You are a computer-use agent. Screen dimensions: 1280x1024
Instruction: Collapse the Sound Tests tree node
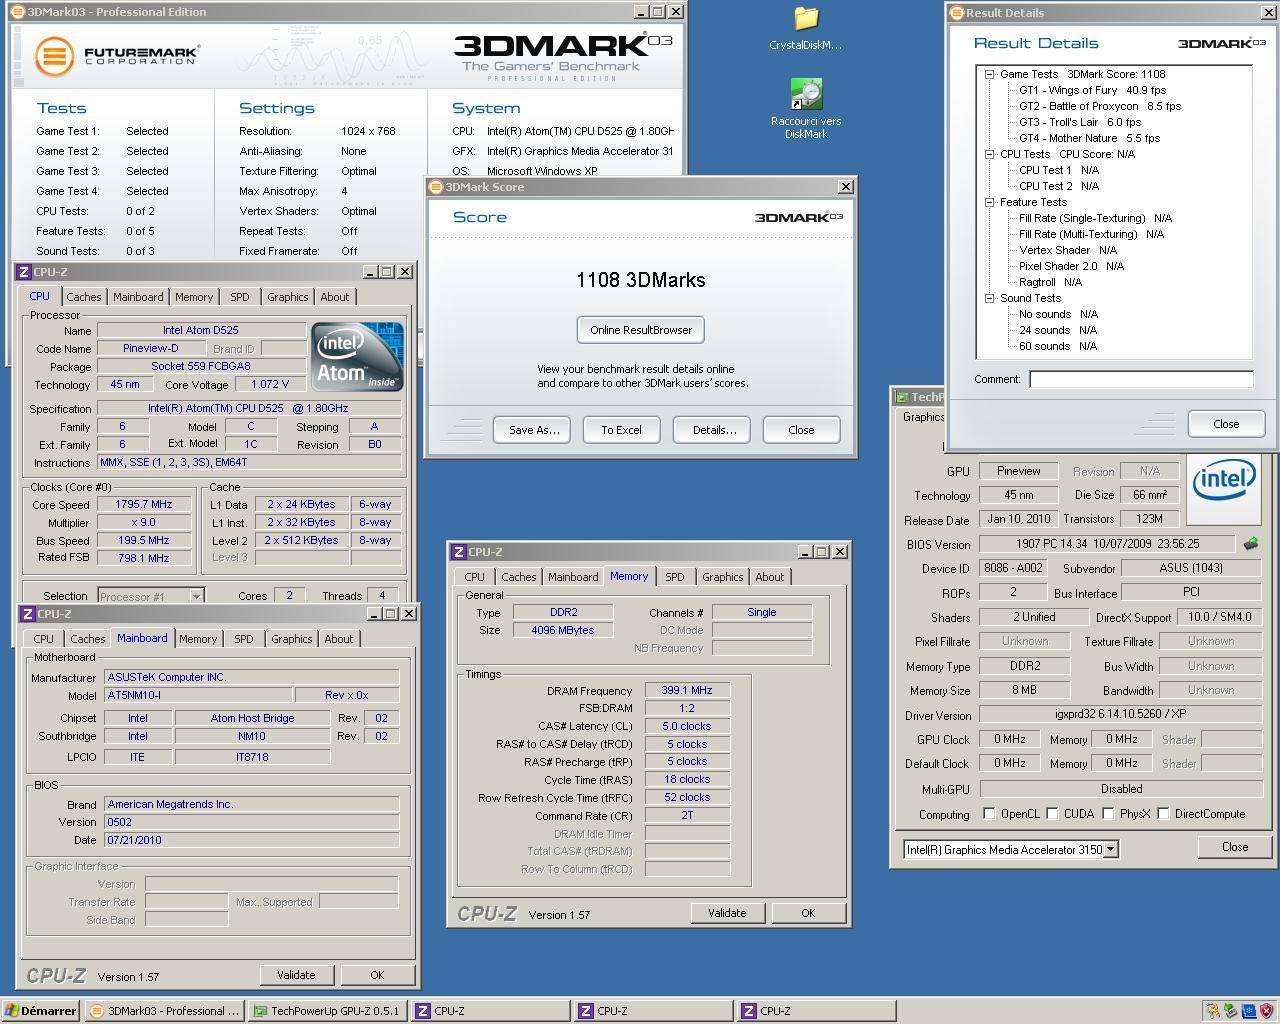tap(989, 298)
